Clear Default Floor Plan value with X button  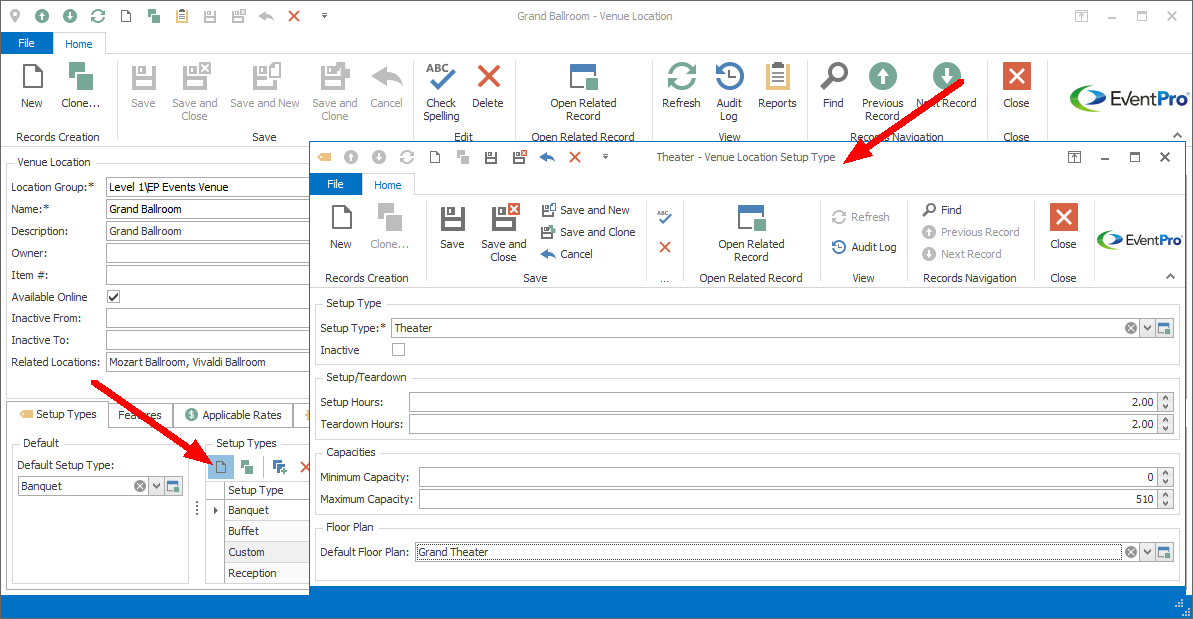1131,552
